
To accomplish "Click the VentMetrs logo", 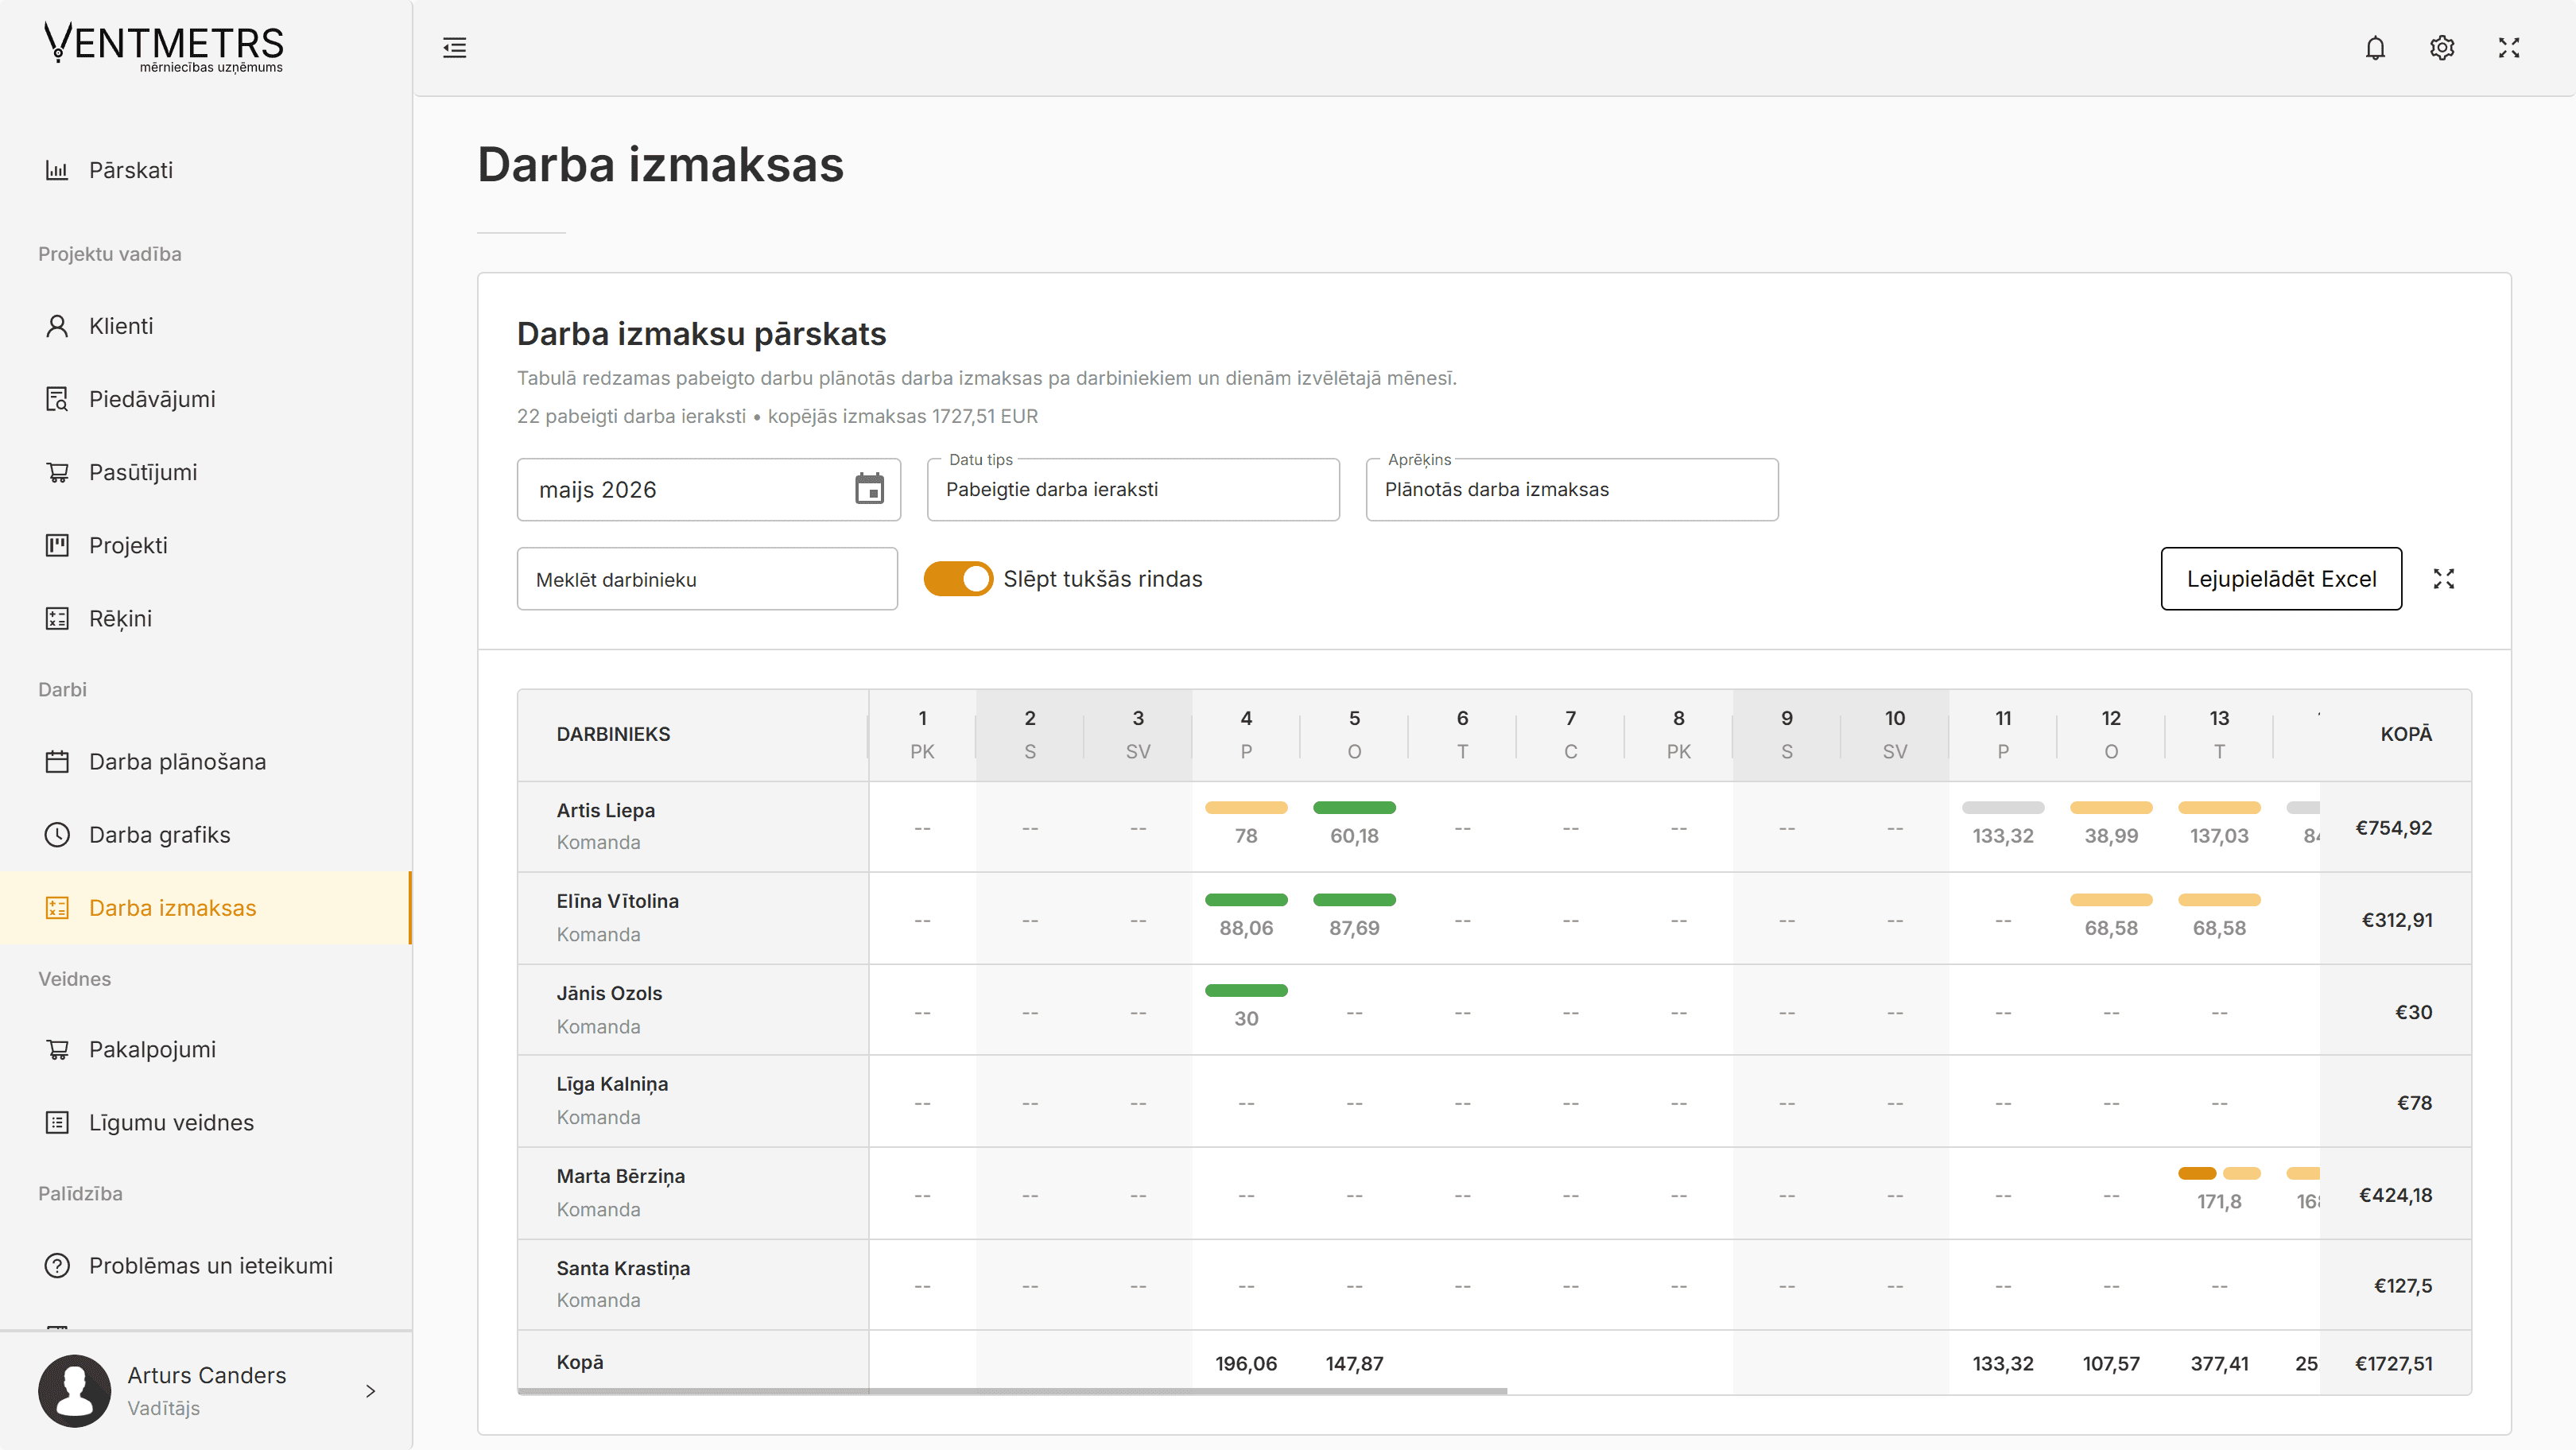I will pyautogui.click(x=164, y=47).
